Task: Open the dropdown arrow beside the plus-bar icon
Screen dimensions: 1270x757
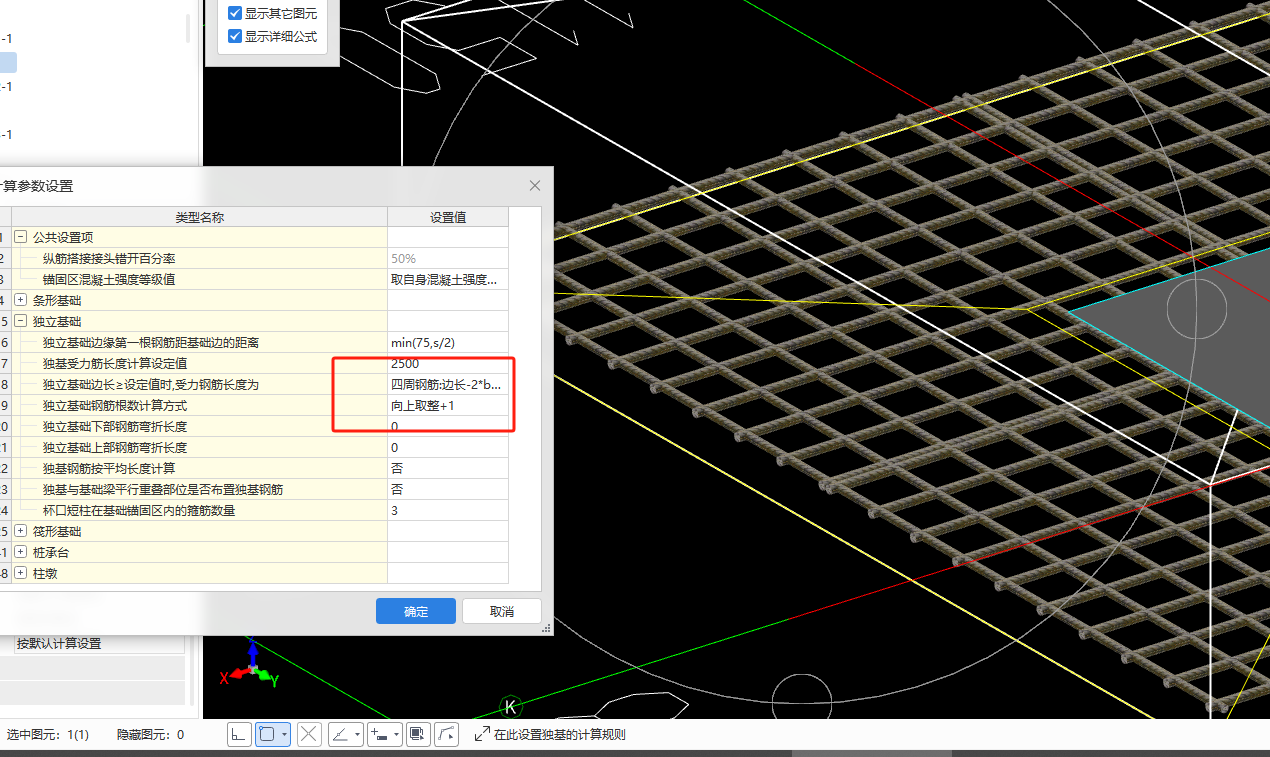Action: click(x=397, y=734)
